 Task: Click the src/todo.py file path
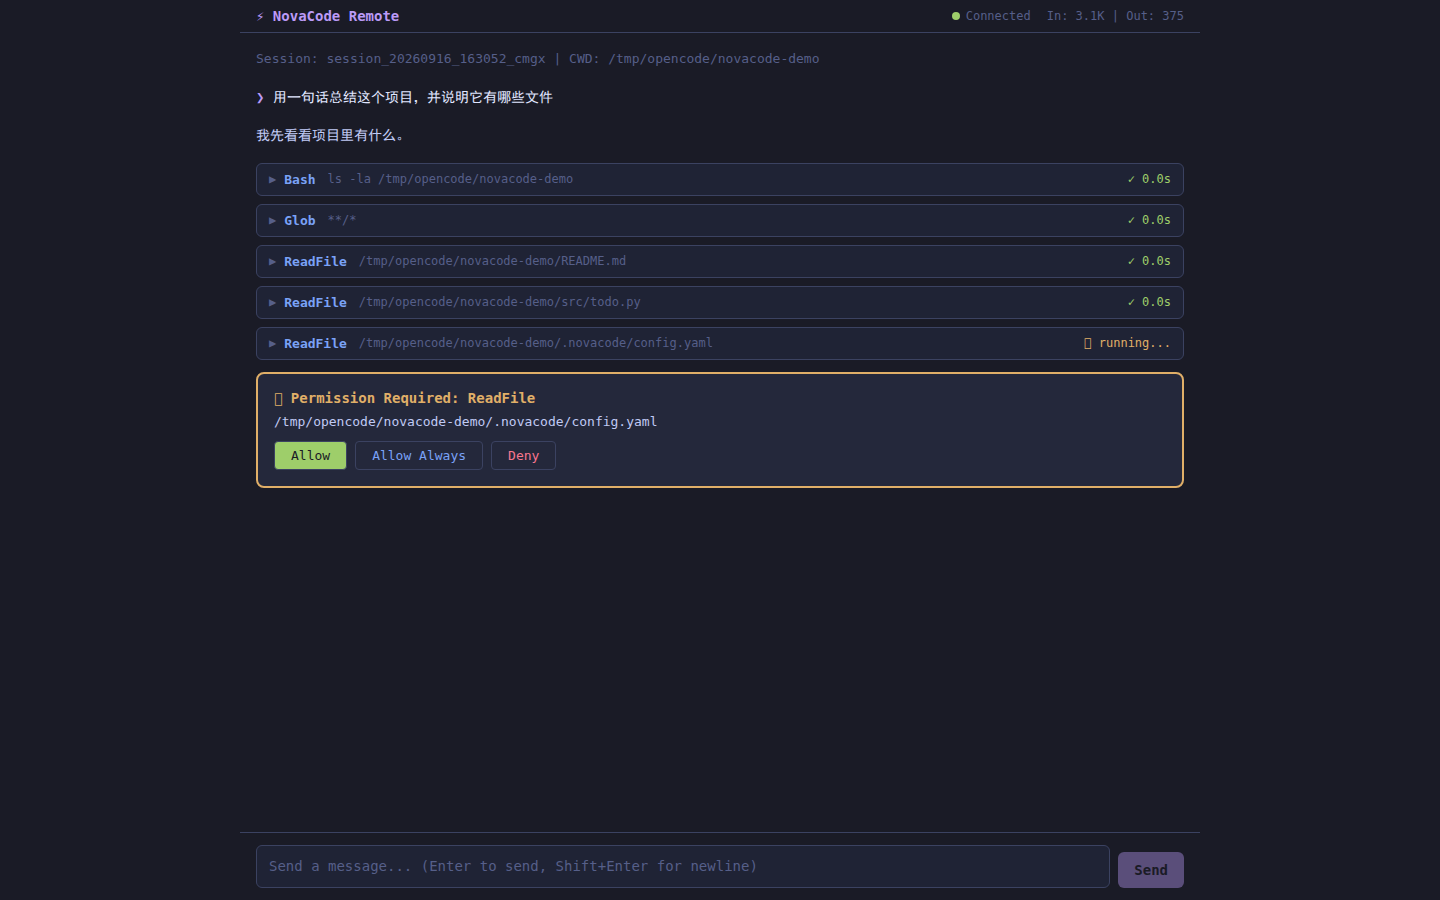(x=500, y=302)
